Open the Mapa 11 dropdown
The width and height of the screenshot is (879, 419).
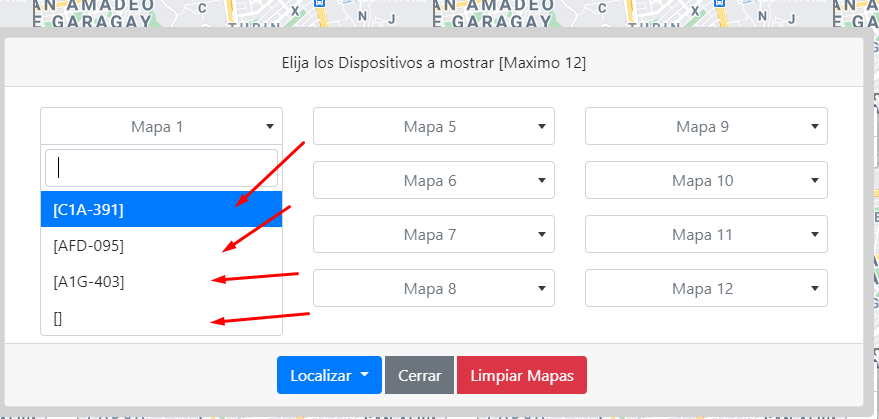pyautogui.click(x=705, y=235)
